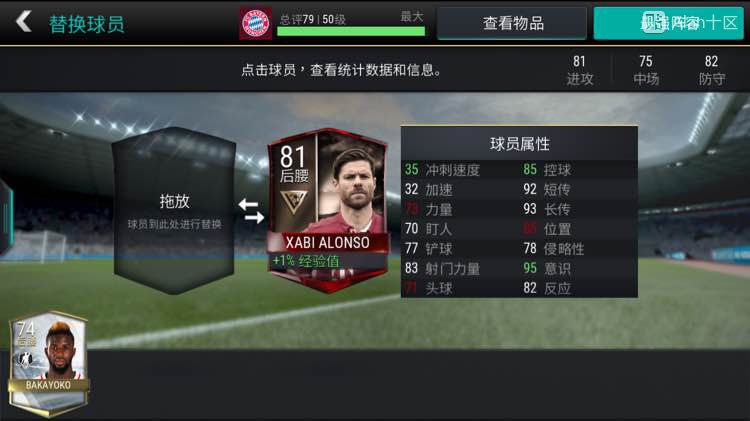This screenshot has width=750, height=421.
Task: Tap the empty 拖放 drop slot
Action: 174,210
